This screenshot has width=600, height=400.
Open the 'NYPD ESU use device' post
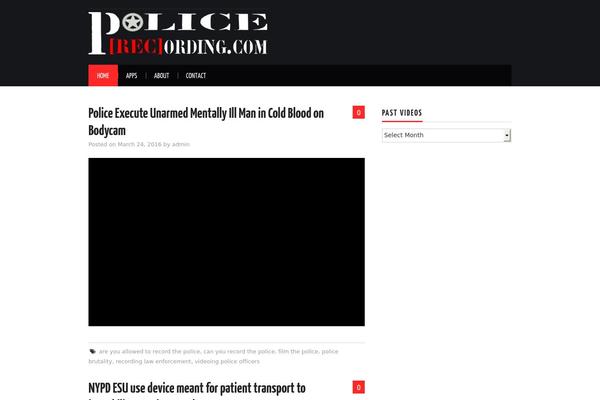tap(197, 390)
